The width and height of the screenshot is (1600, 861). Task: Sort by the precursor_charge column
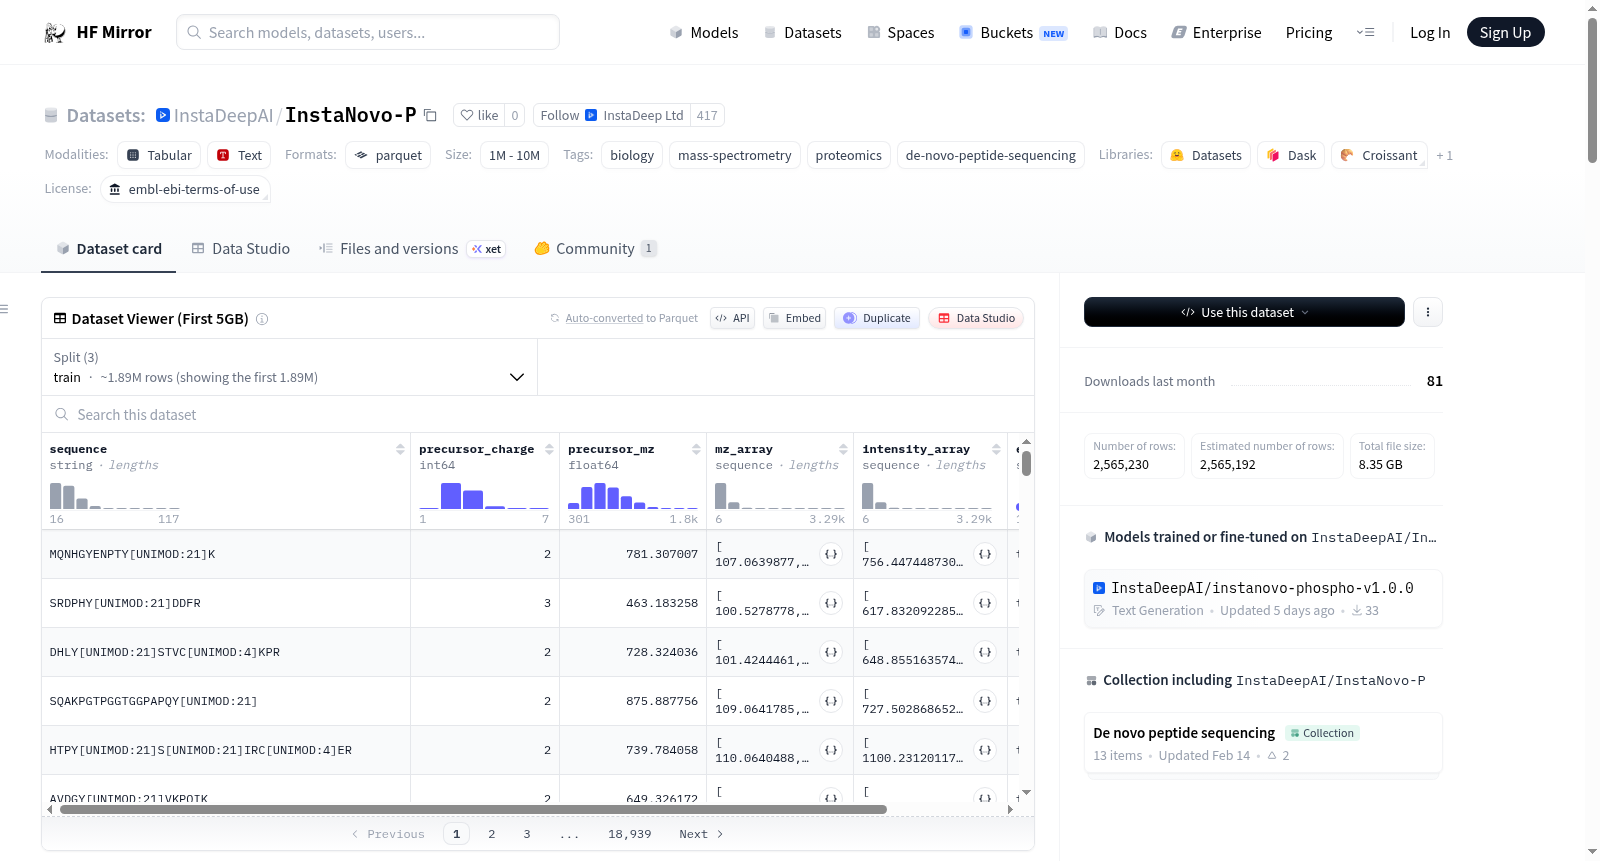549,449
